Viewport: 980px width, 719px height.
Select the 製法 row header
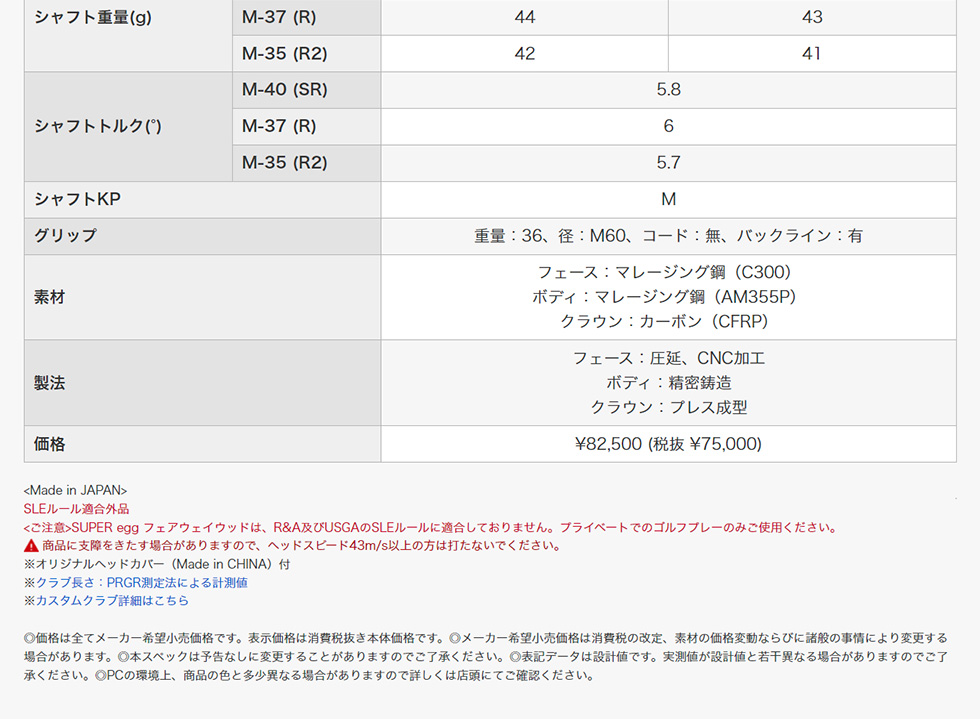[50, 383]
